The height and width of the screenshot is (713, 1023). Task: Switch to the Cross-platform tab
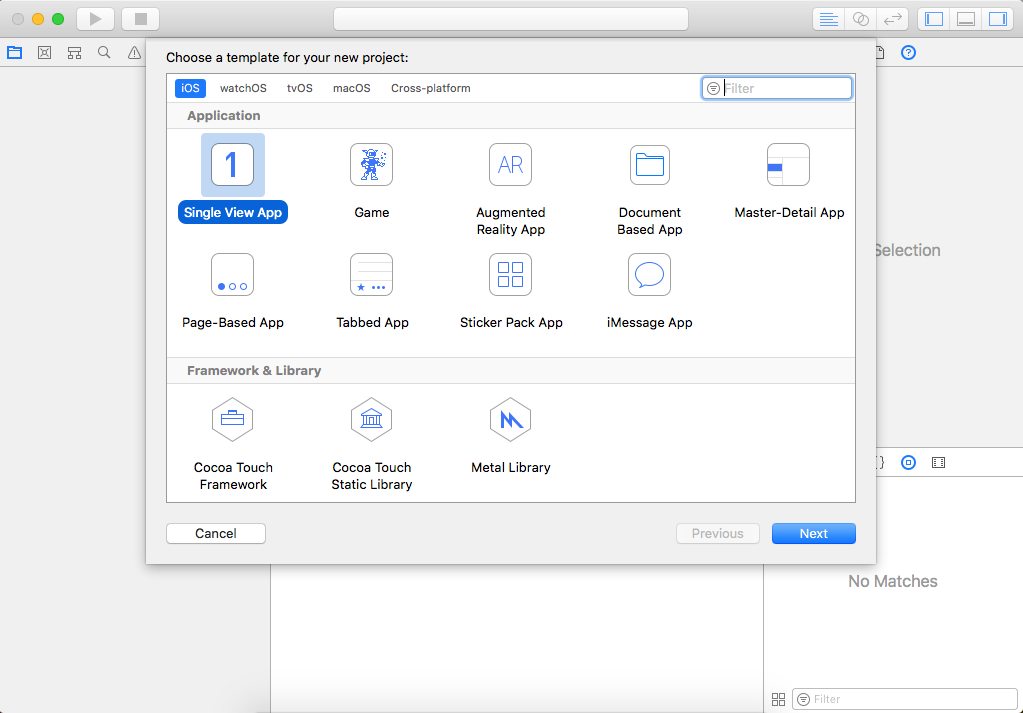pyautogui.click(x=431, y=88)
